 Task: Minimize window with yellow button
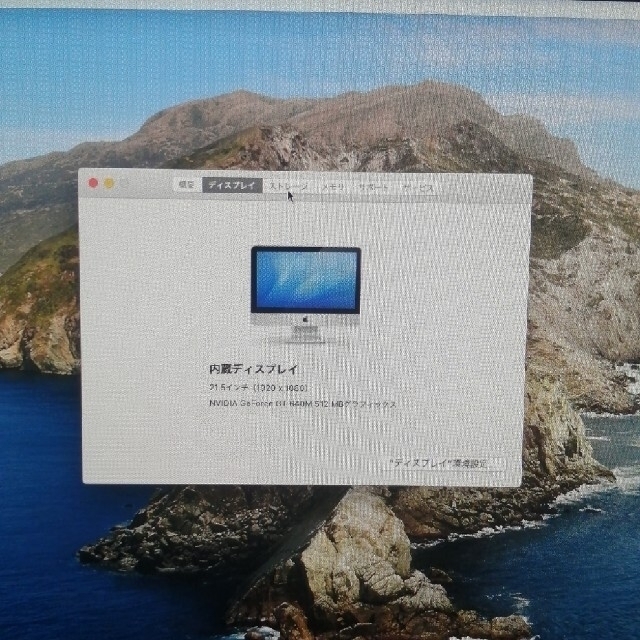pyautogui.click(x=109, y=184)
